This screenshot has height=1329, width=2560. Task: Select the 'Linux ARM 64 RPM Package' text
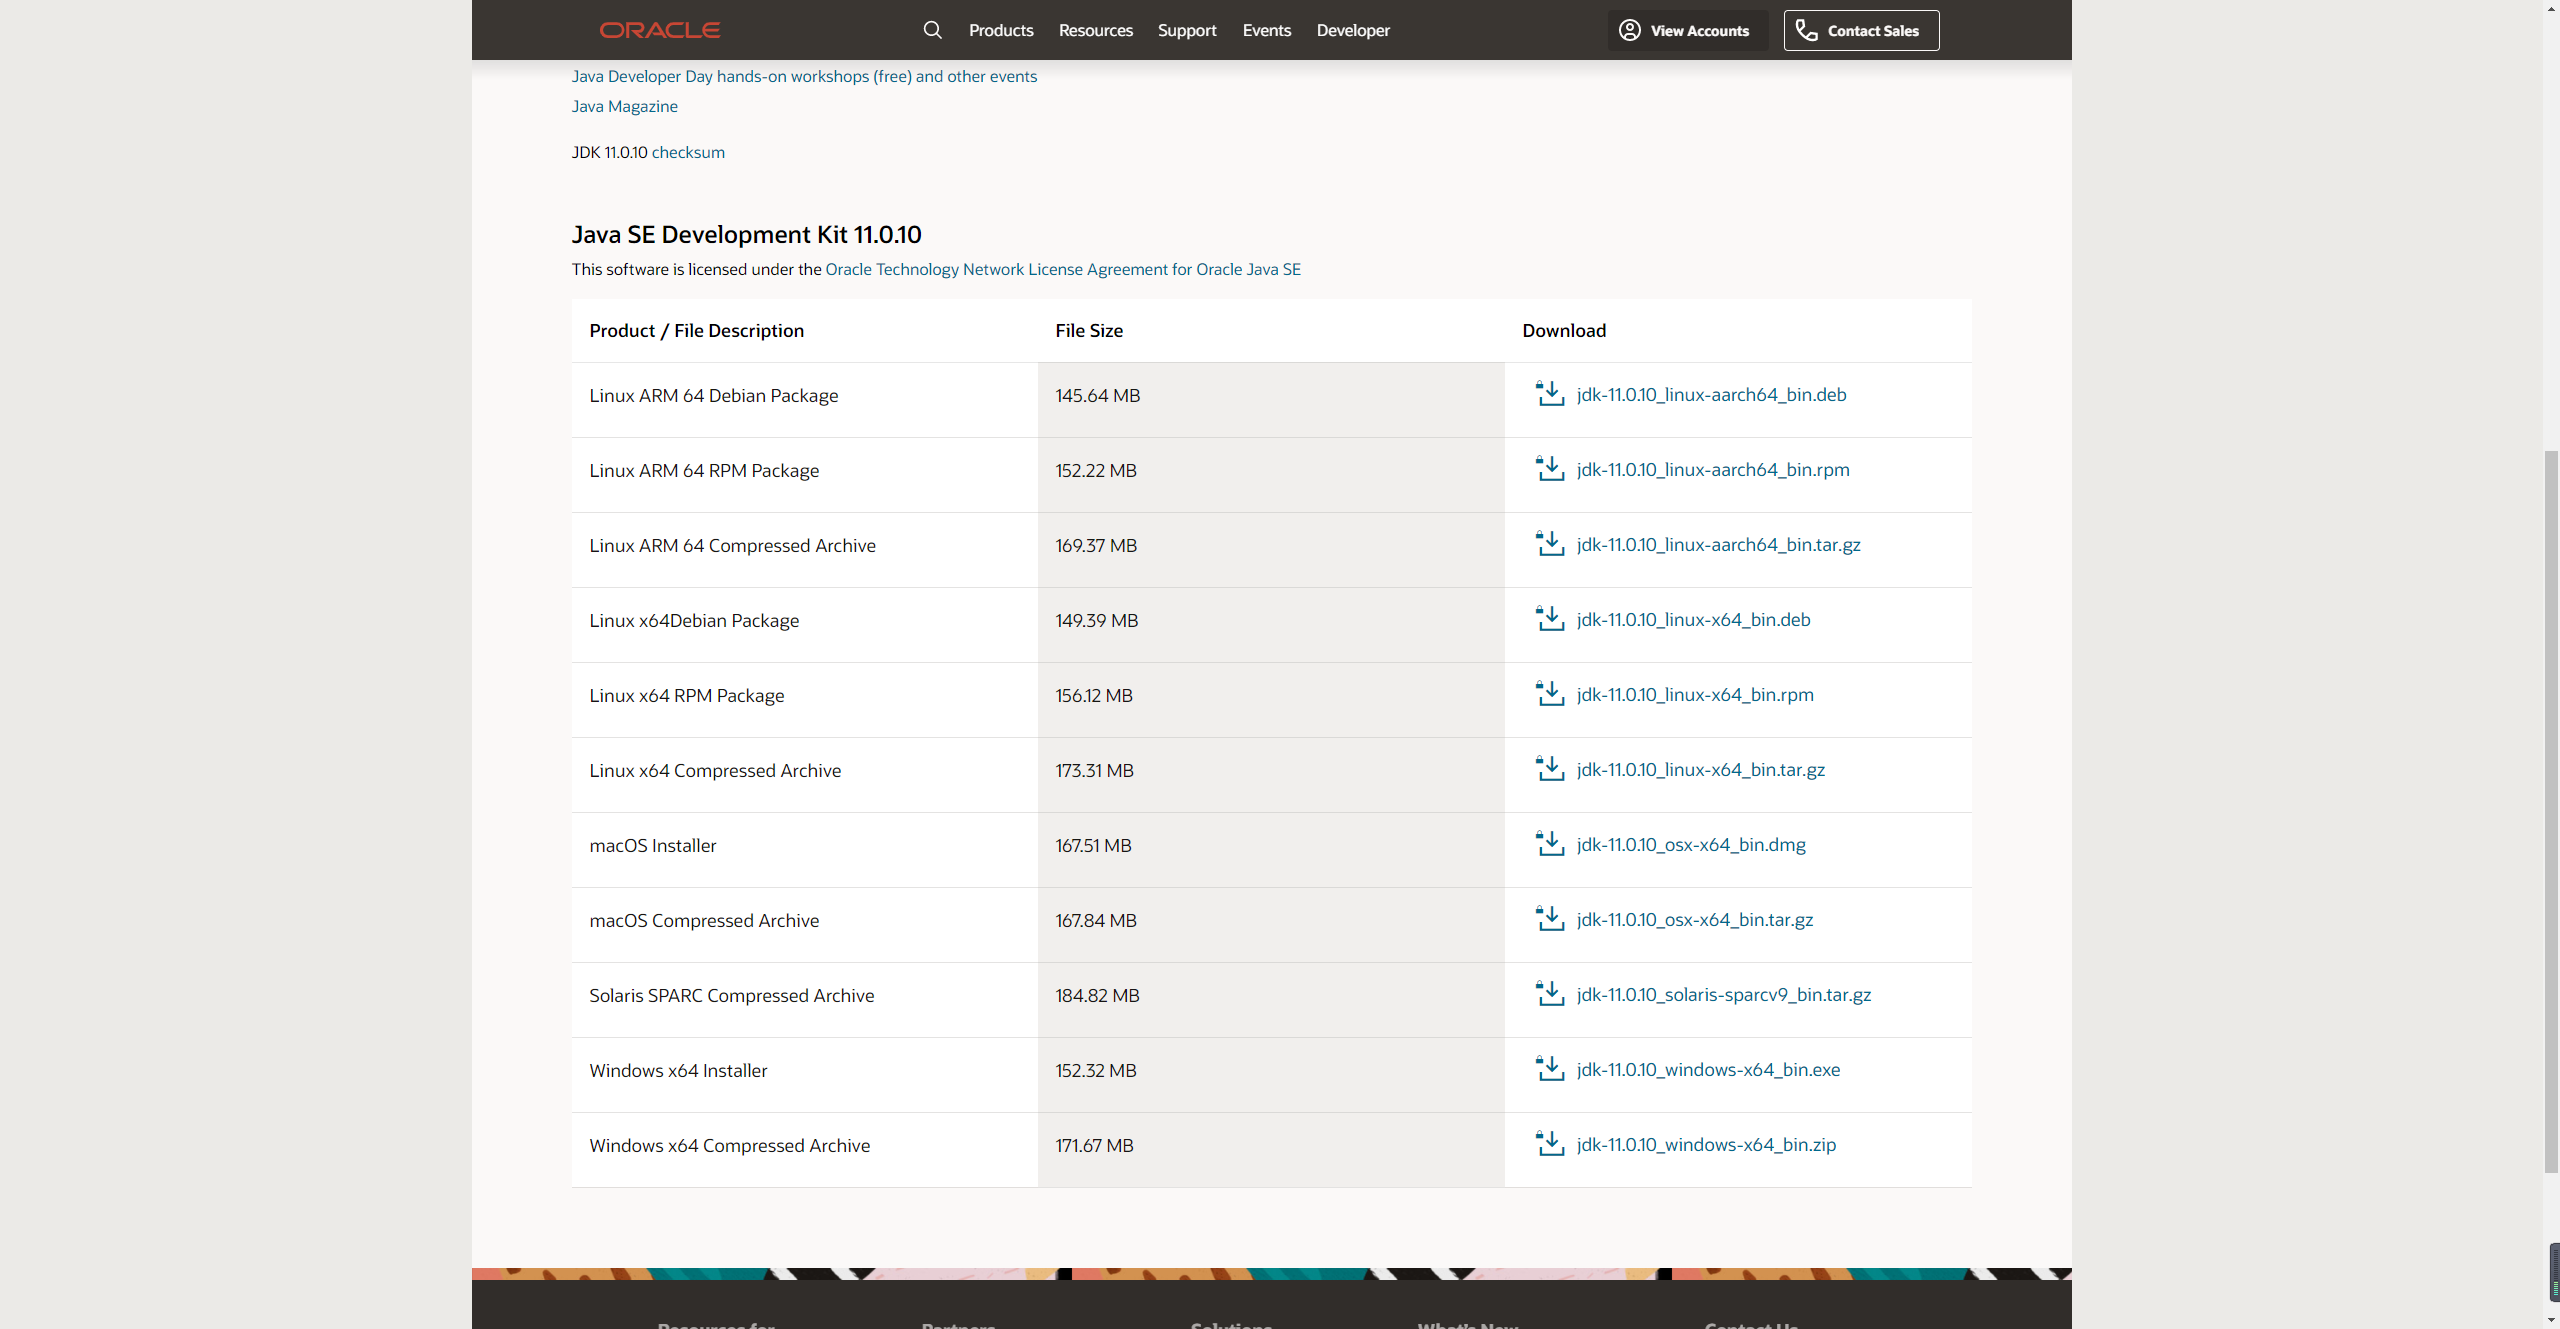(x=704, y=470)
